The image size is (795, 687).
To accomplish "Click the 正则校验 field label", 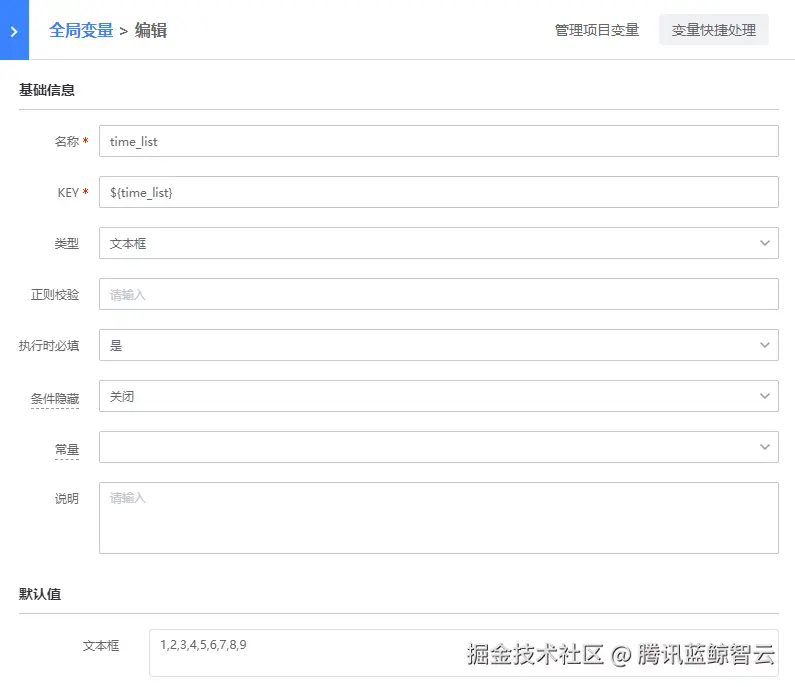I will tap(55, 295).
